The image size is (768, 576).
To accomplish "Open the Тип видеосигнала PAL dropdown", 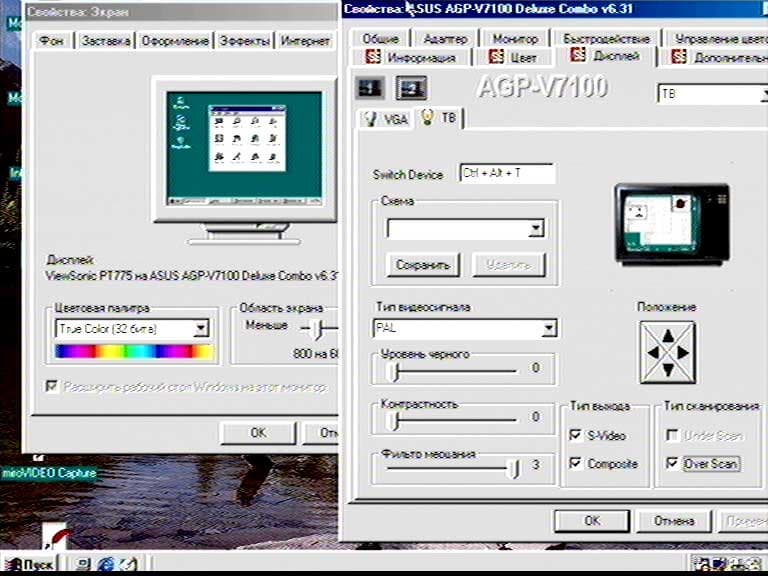I will tap(549, 328).
